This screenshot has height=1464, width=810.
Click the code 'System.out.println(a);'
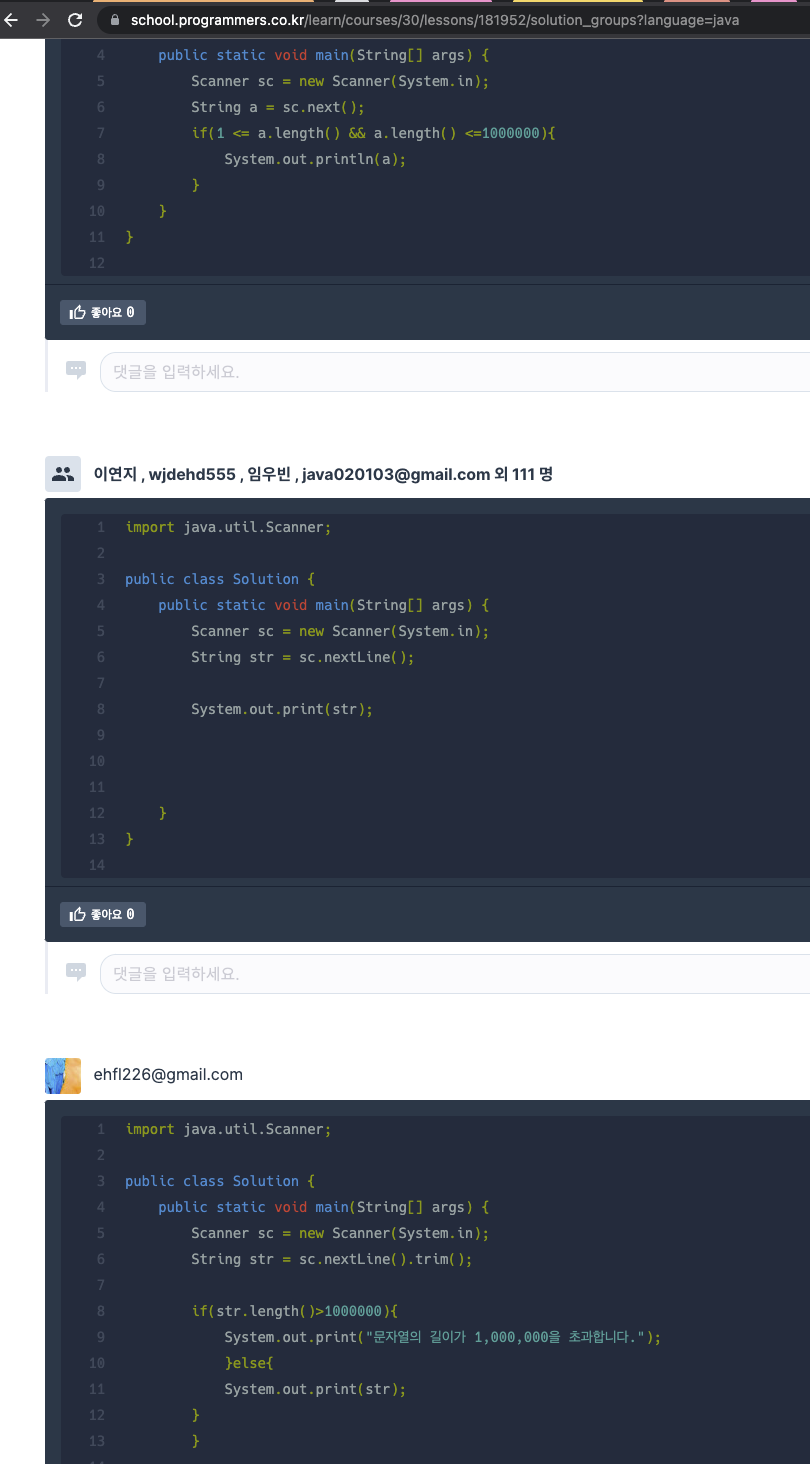pyautogui.click(x=315, y=159)
